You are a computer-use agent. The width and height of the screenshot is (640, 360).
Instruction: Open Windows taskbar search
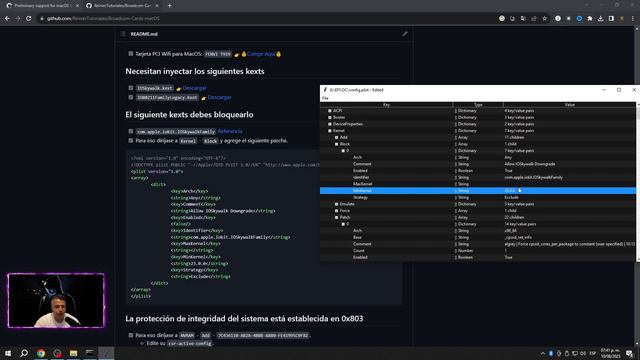(x=24, y=353)
